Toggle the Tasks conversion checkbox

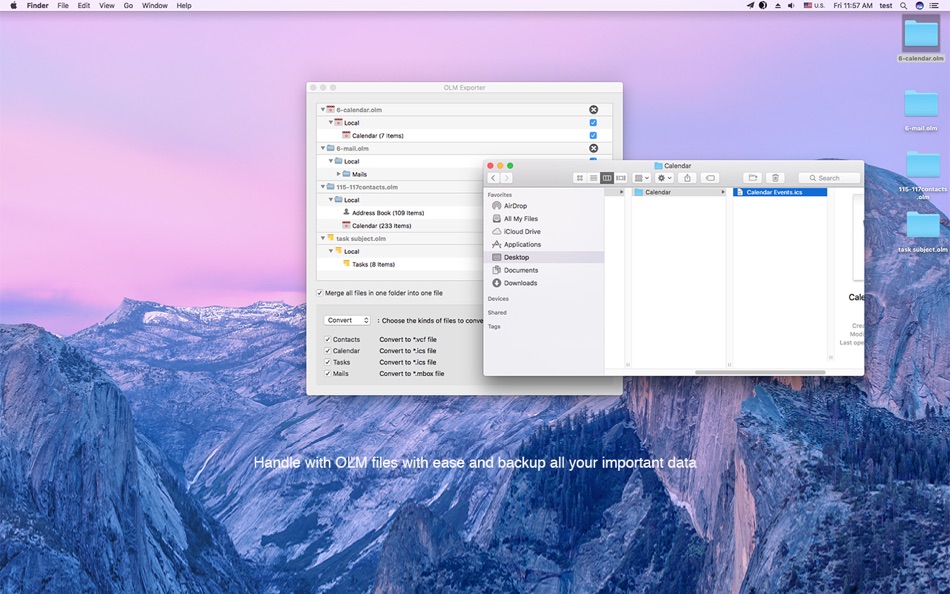click(327, 362)
